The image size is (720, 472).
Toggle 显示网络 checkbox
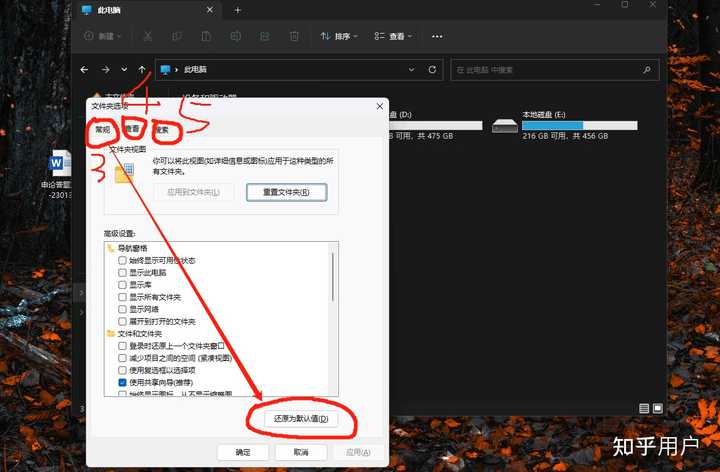[x=122, y=309]
